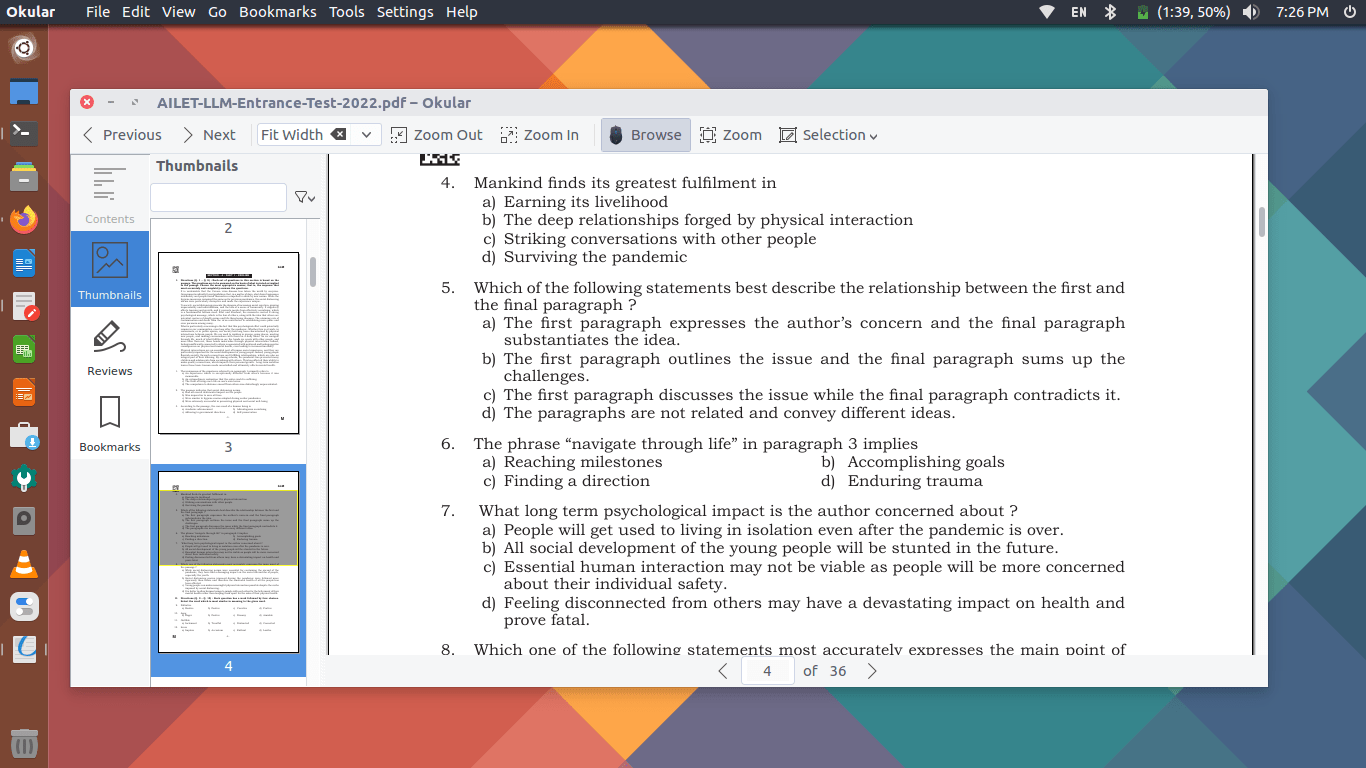Open the Tweaks toggle-switch dock icon
Viewport: 1366px width, 768px height.
[x=24, y=606]
